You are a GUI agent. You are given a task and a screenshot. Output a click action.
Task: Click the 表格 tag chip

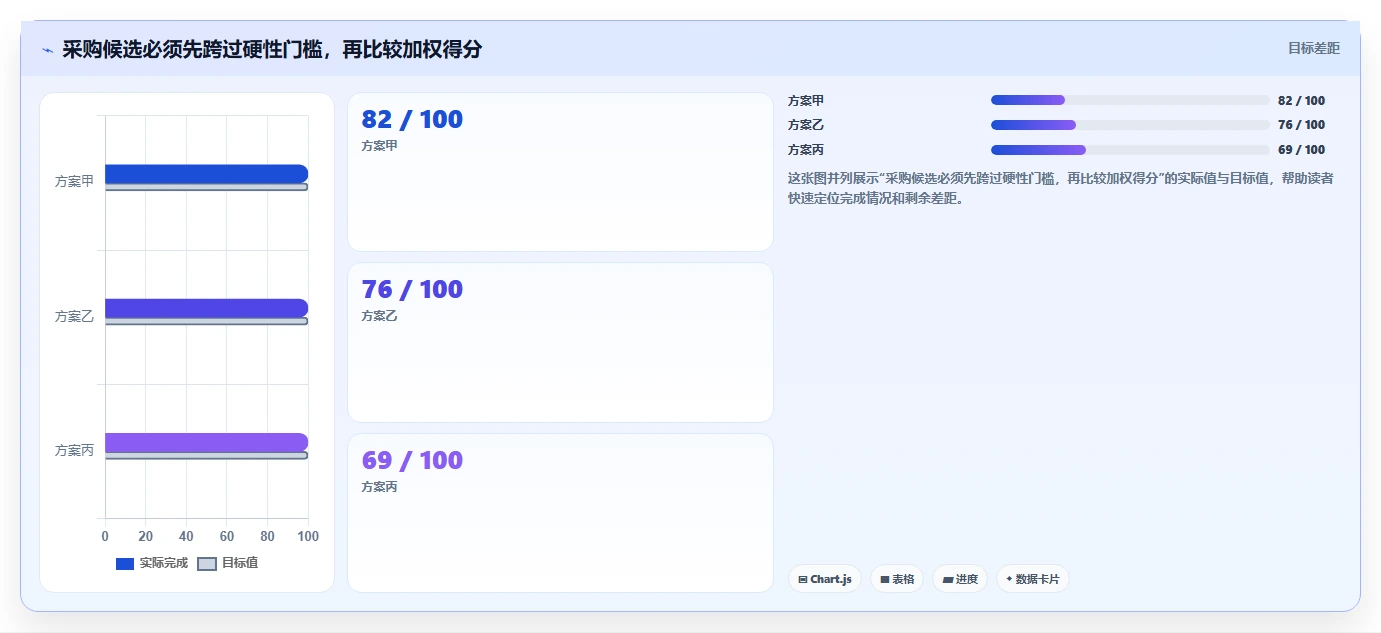897,579
